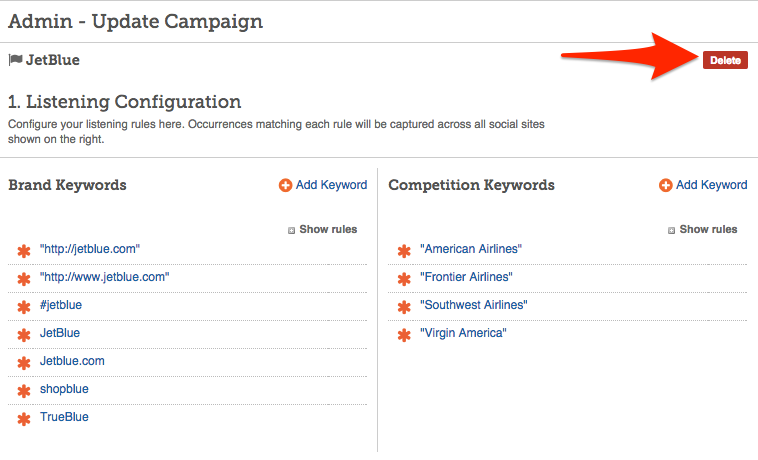
Task: Open the "http://www.jetblue.com" keyword
Action: click(104, 277)
